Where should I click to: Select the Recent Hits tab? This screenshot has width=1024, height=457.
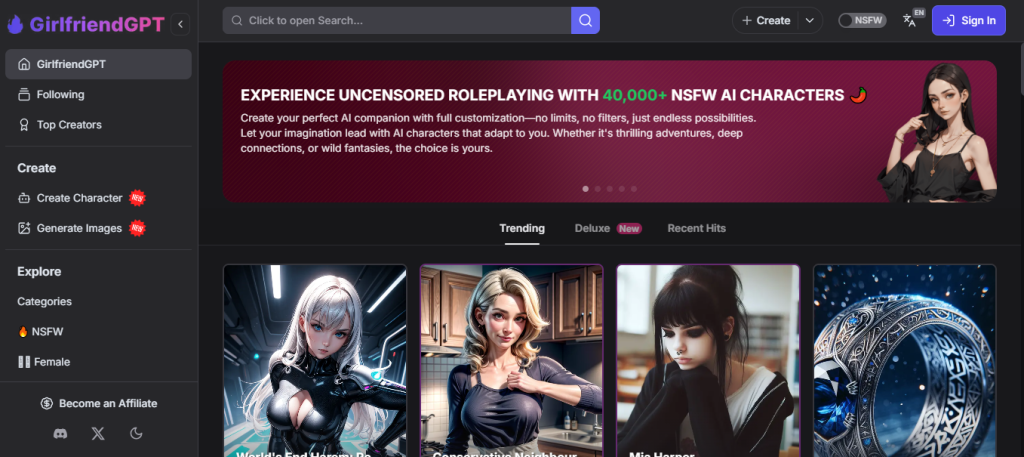[x=696, y=228]
